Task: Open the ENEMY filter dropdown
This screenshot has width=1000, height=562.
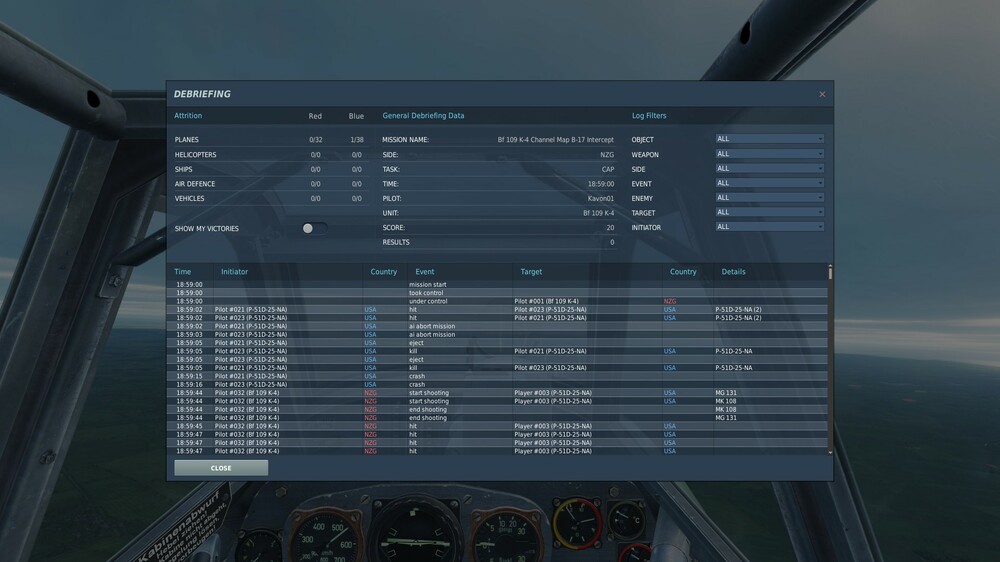Action: [769, 198]
